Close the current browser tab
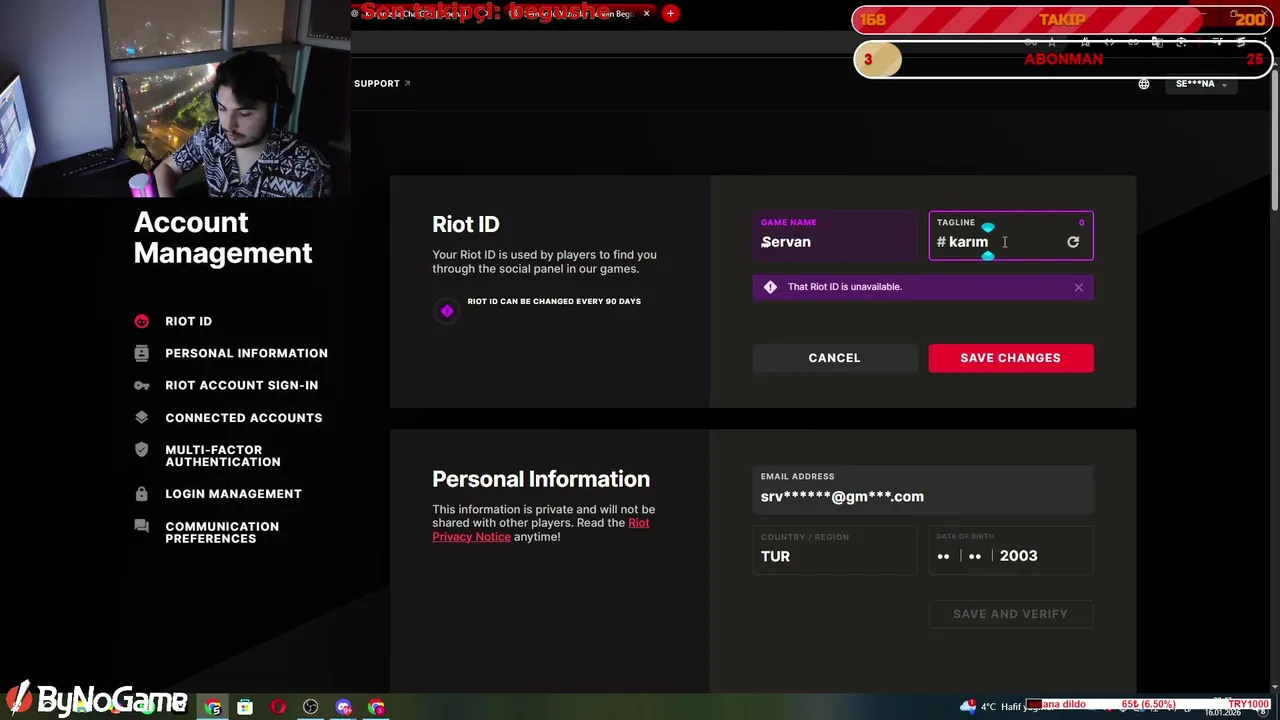1280x720 pixels. [x=647, y=13]
